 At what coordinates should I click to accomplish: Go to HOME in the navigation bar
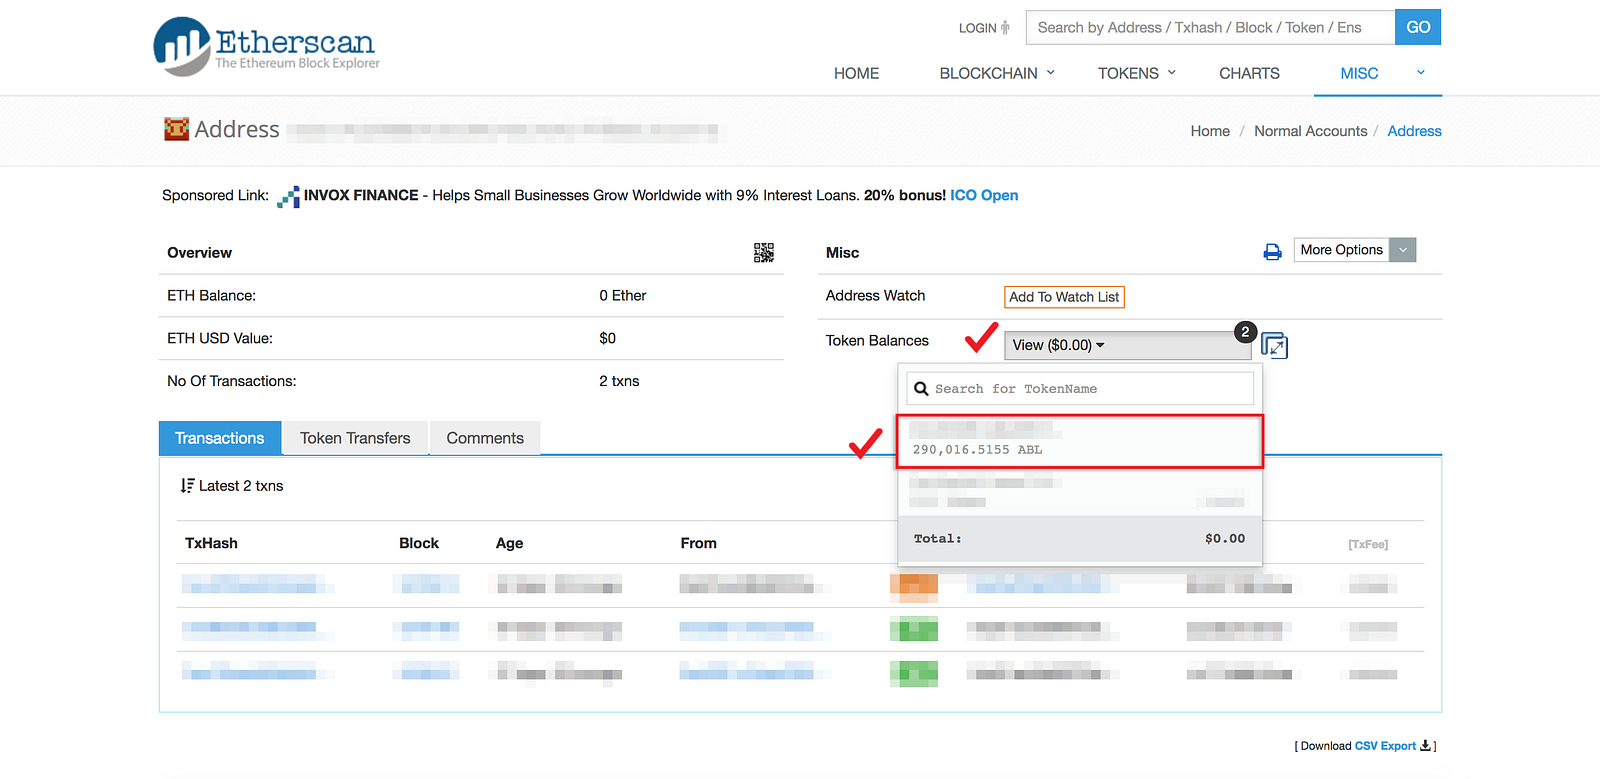click(857, 73)
